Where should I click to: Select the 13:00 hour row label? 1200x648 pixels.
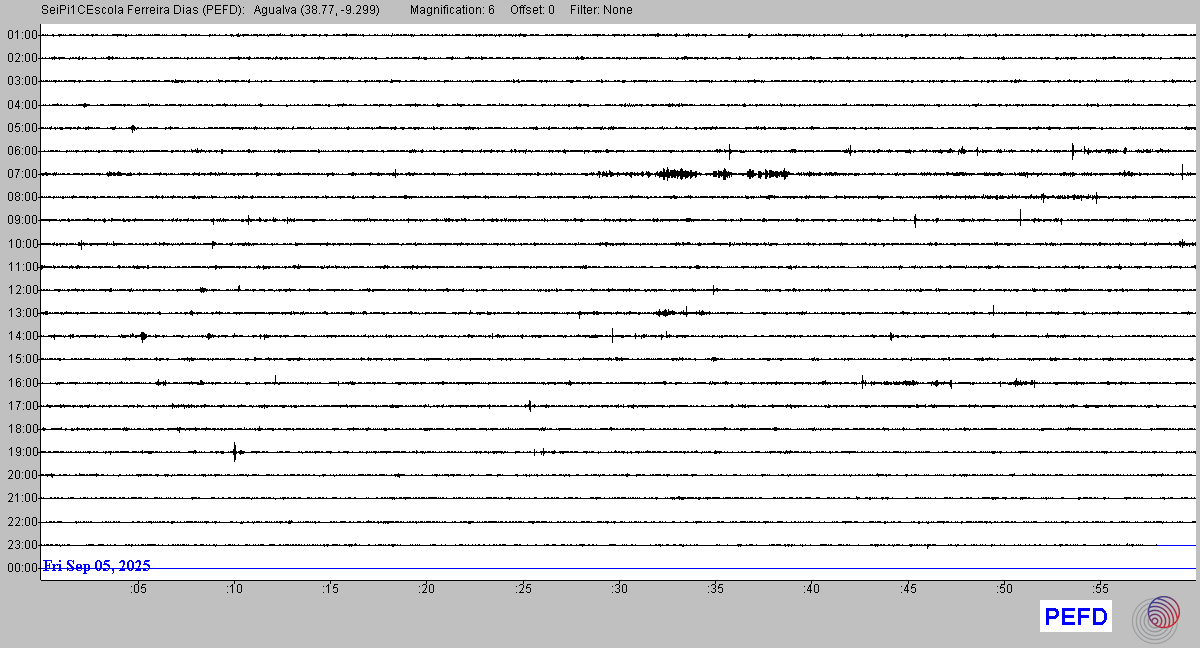22,313
